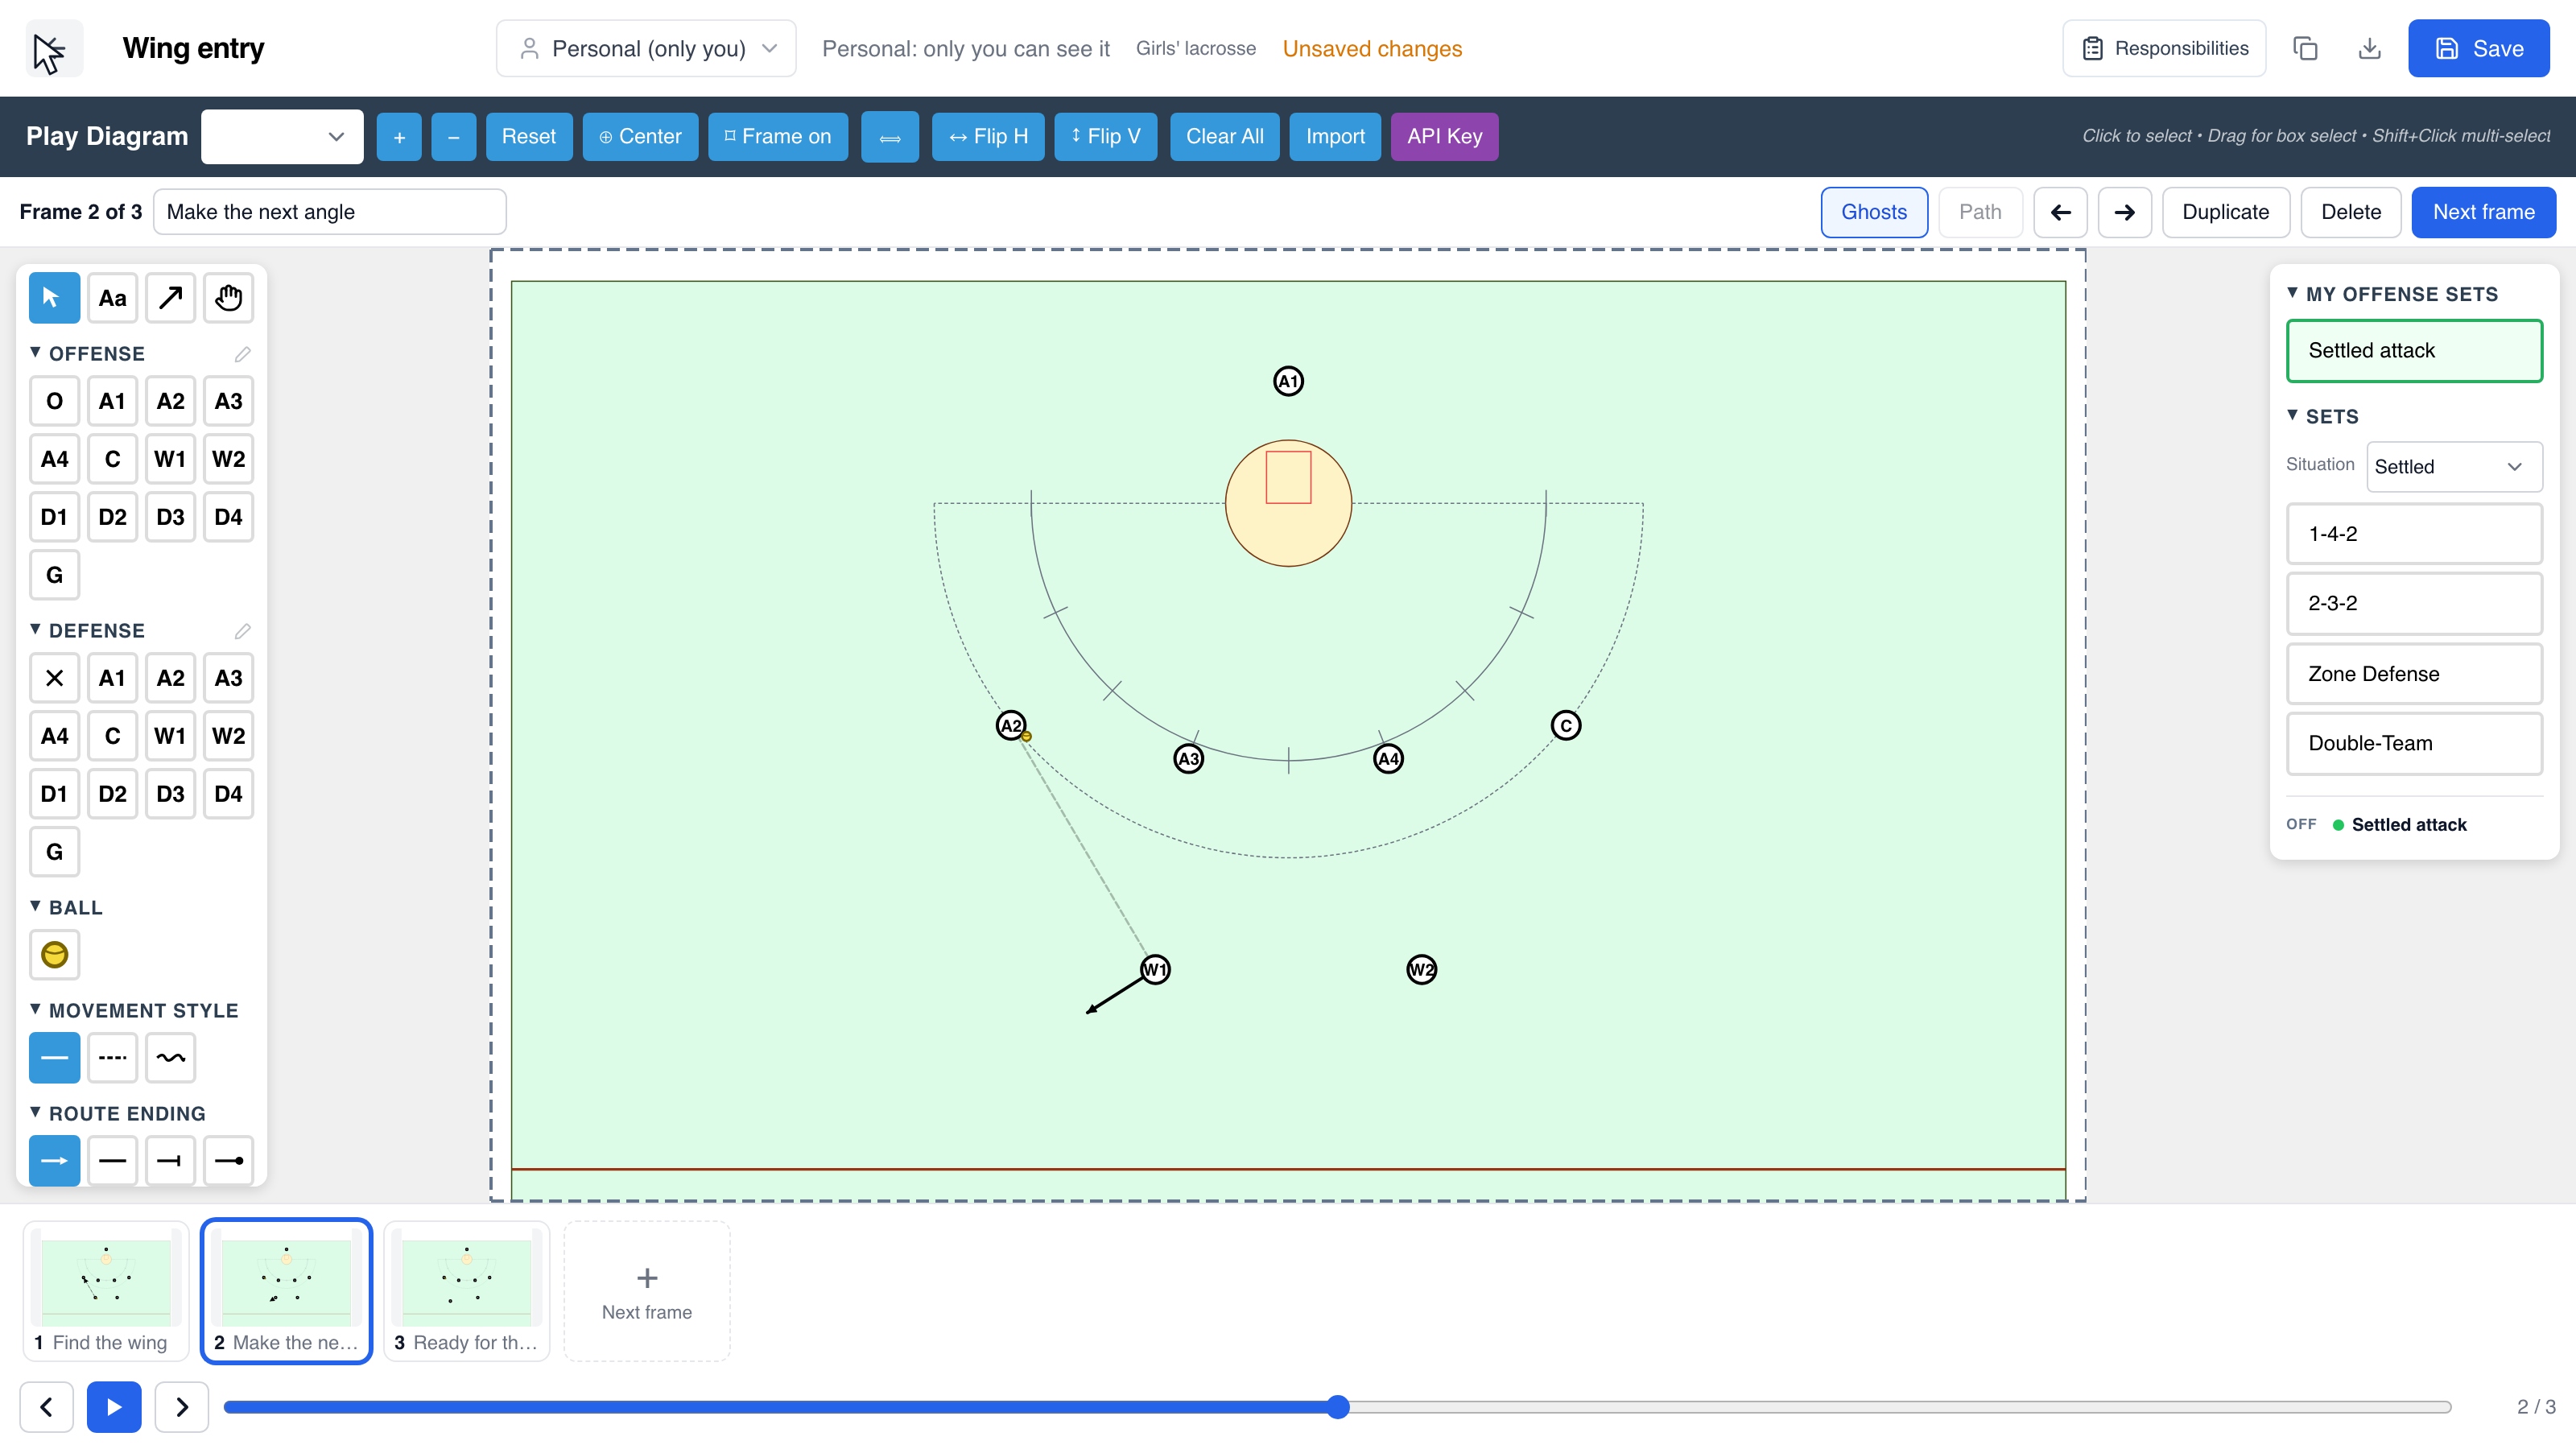Click the edit pencil beside DEFENSE
The image size is (2576, 1449).
pyautogui.click(x=242, y=631)
